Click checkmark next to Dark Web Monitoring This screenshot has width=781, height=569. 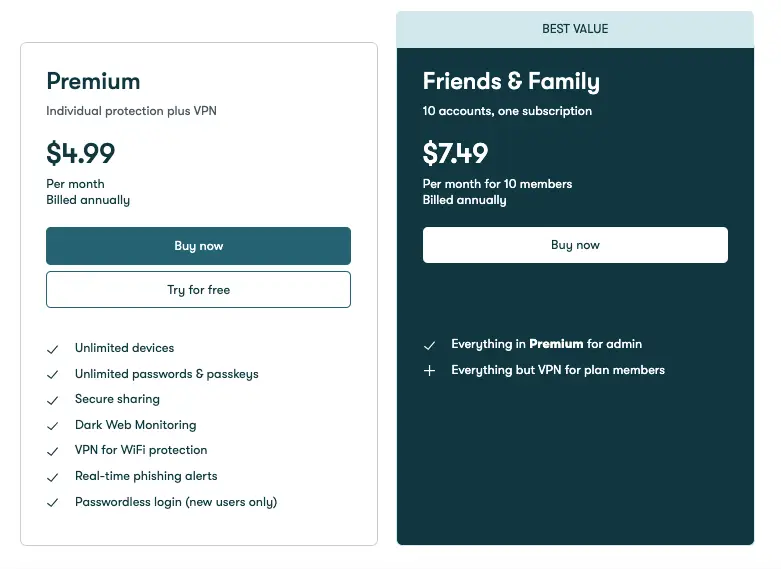point(52,426)
